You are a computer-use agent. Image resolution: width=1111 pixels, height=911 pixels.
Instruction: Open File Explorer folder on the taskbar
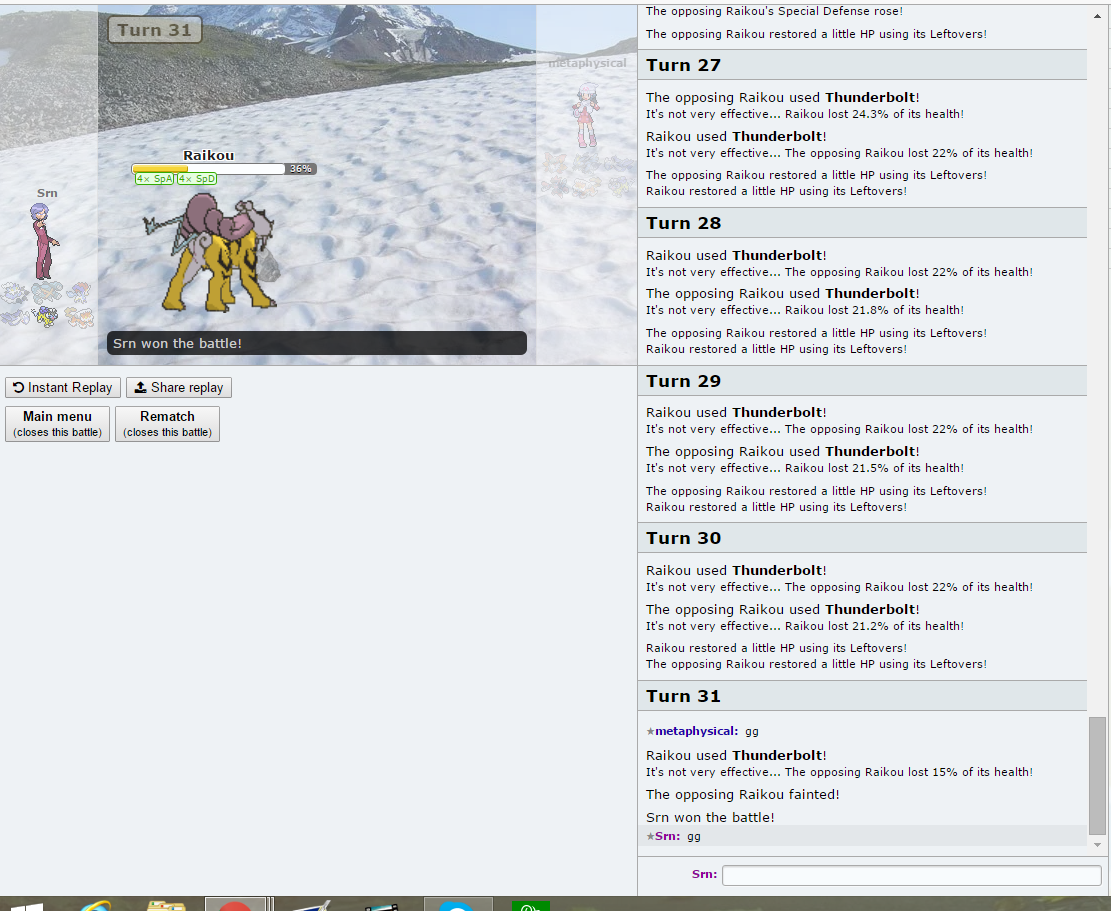click(166, 905)
